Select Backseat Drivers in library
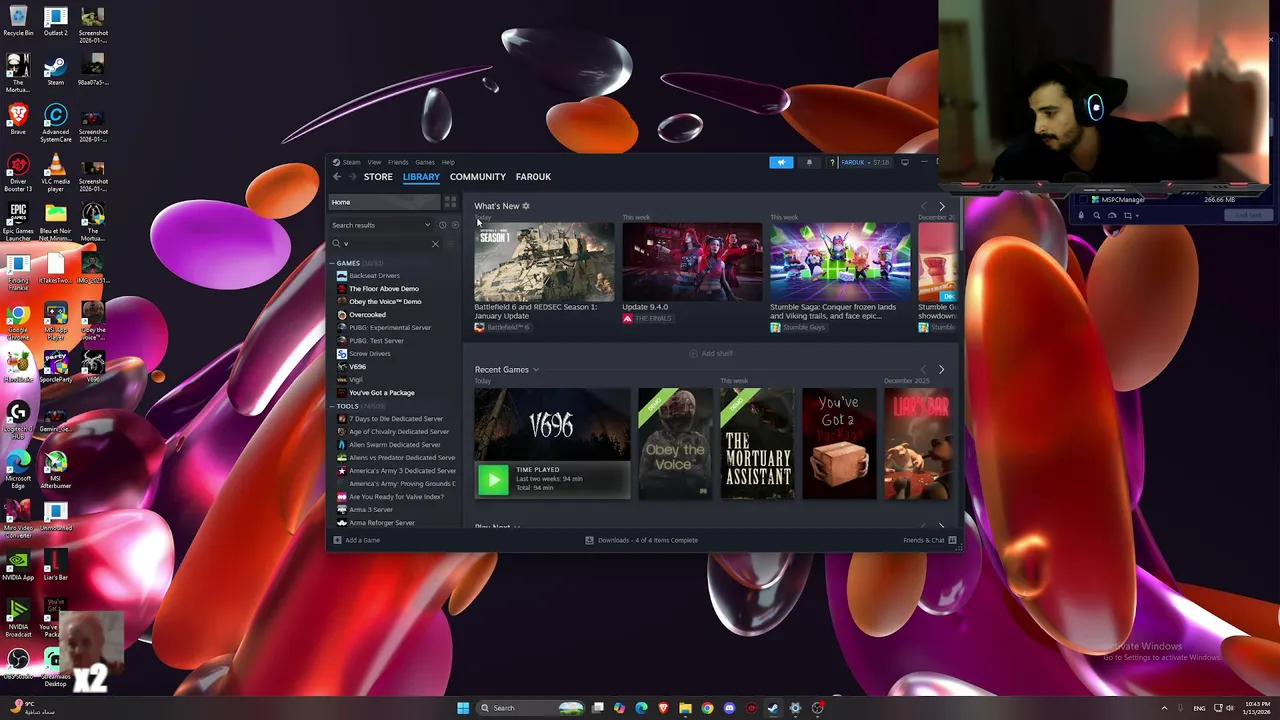This screenshot has width=1280, height=720. pos(374,276)
